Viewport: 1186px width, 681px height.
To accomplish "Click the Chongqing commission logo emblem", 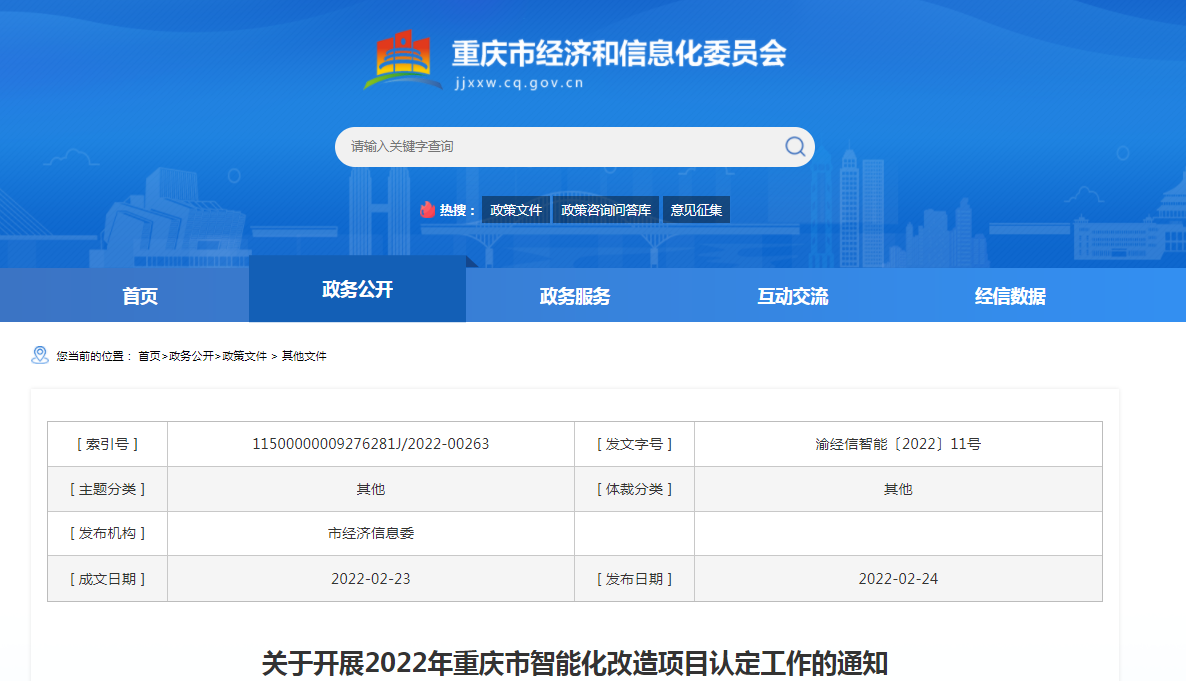I will click(402, 60).
